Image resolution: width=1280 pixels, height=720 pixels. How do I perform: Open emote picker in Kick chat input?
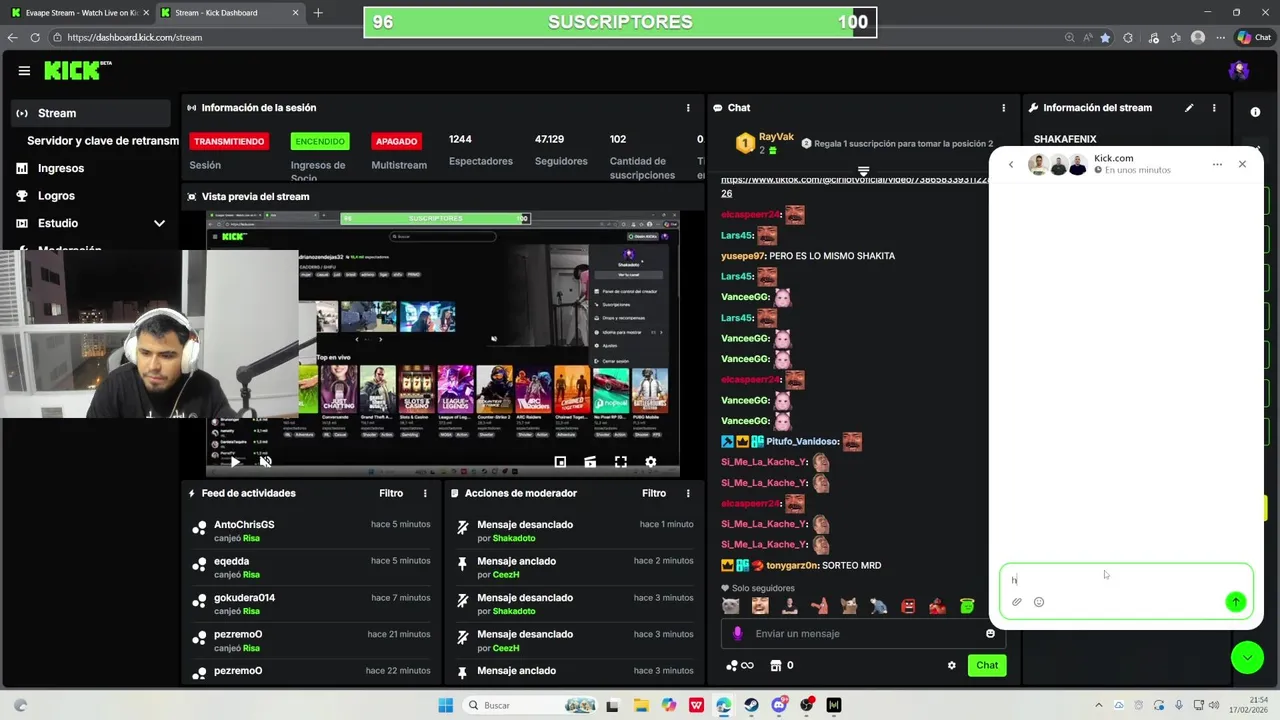[990, 633]
